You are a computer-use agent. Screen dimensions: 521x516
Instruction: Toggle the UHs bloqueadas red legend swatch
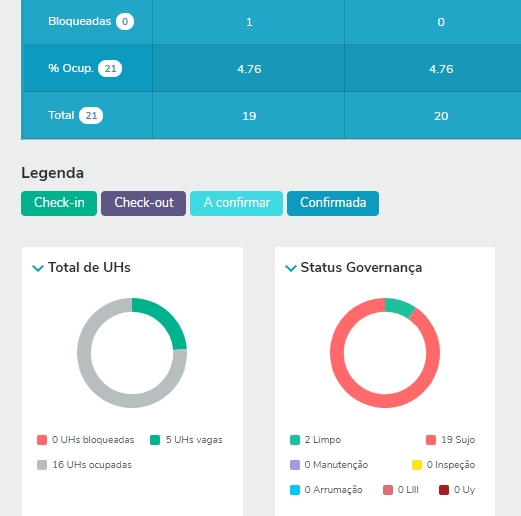click(42, 440)
